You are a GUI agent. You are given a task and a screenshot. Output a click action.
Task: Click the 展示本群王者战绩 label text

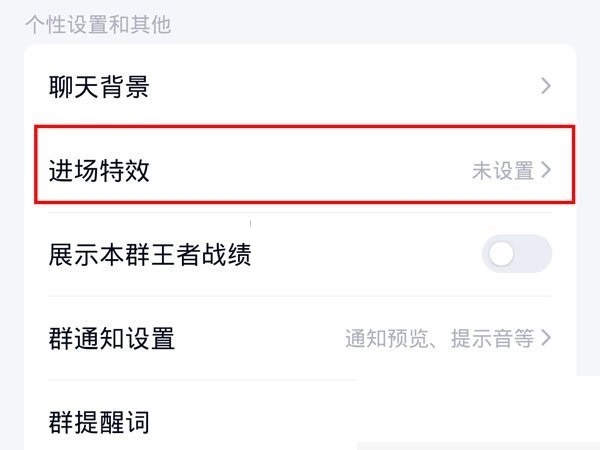149,254
